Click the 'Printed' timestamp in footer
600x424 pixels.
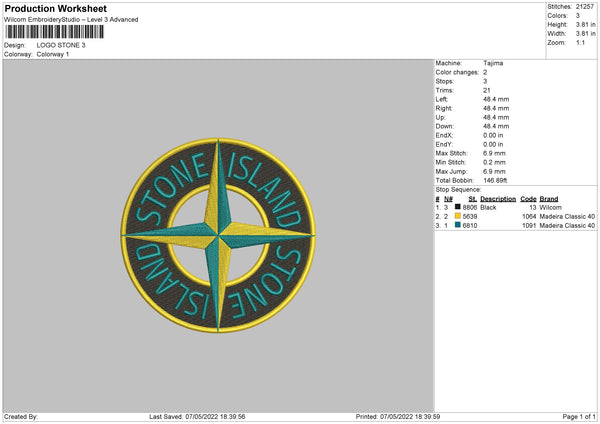(398, 417)
